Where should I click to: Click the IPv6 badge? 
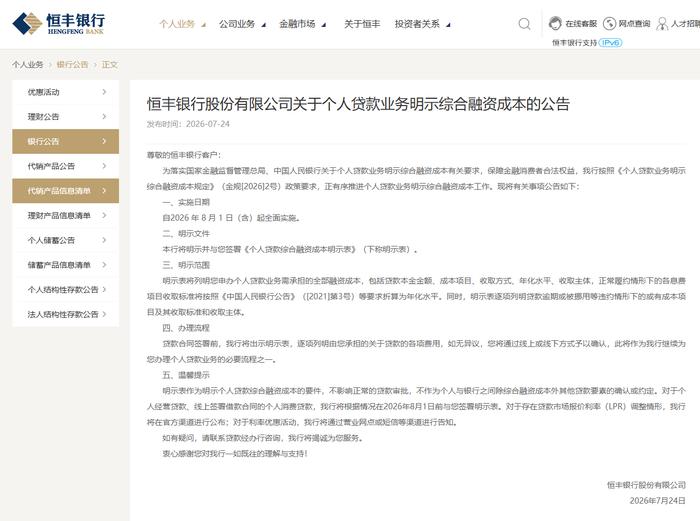click(x=610, y=42)
